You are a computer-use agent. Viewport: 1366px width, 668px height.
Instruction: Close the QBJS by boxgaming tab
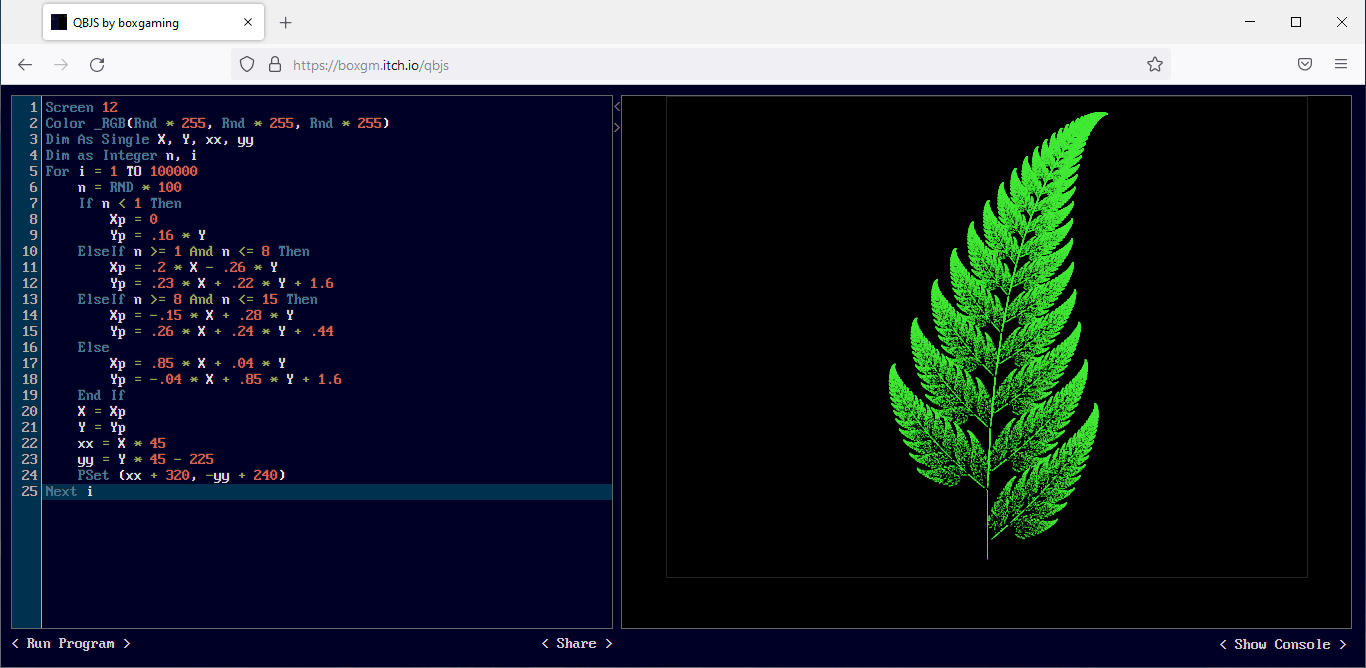[249, 22]
